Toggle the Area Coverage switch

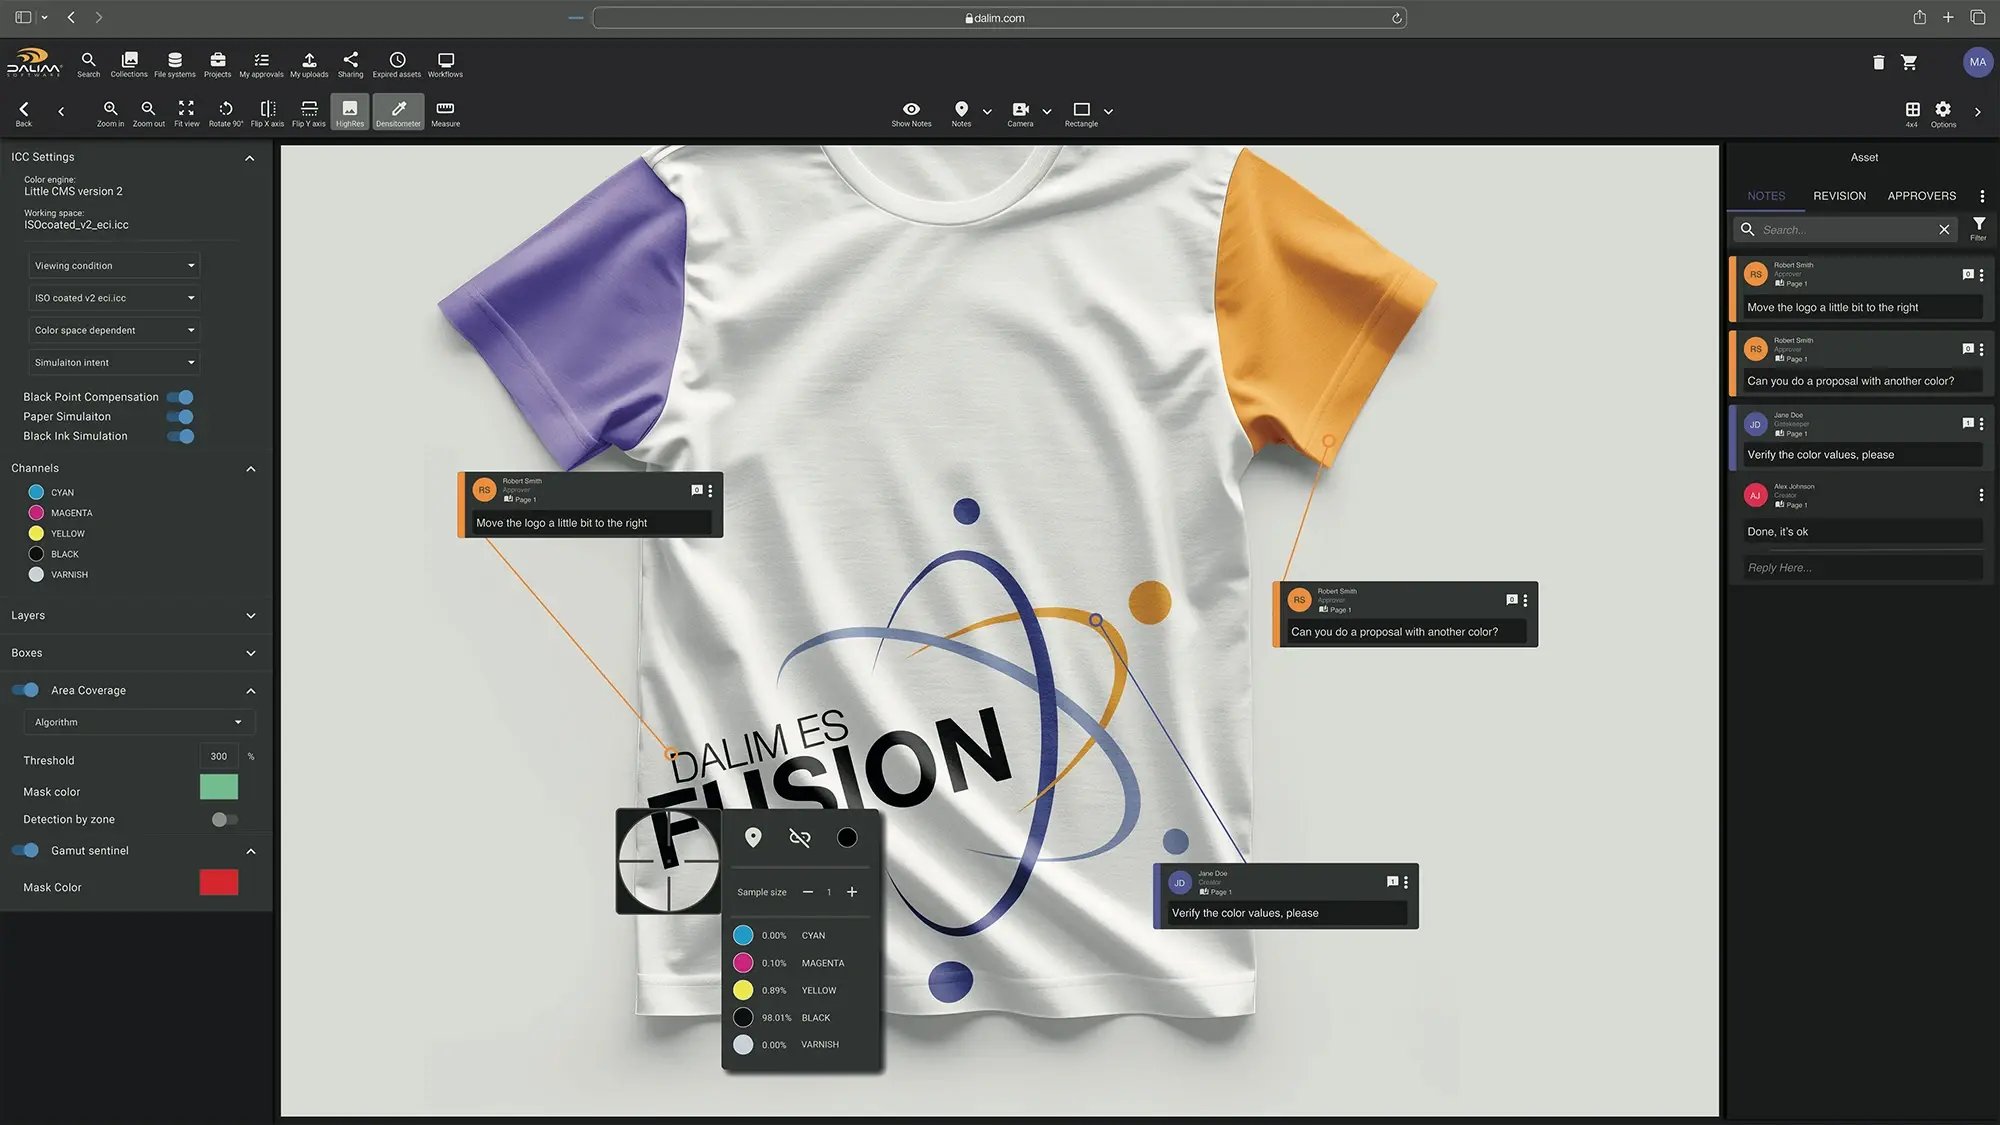25,690
